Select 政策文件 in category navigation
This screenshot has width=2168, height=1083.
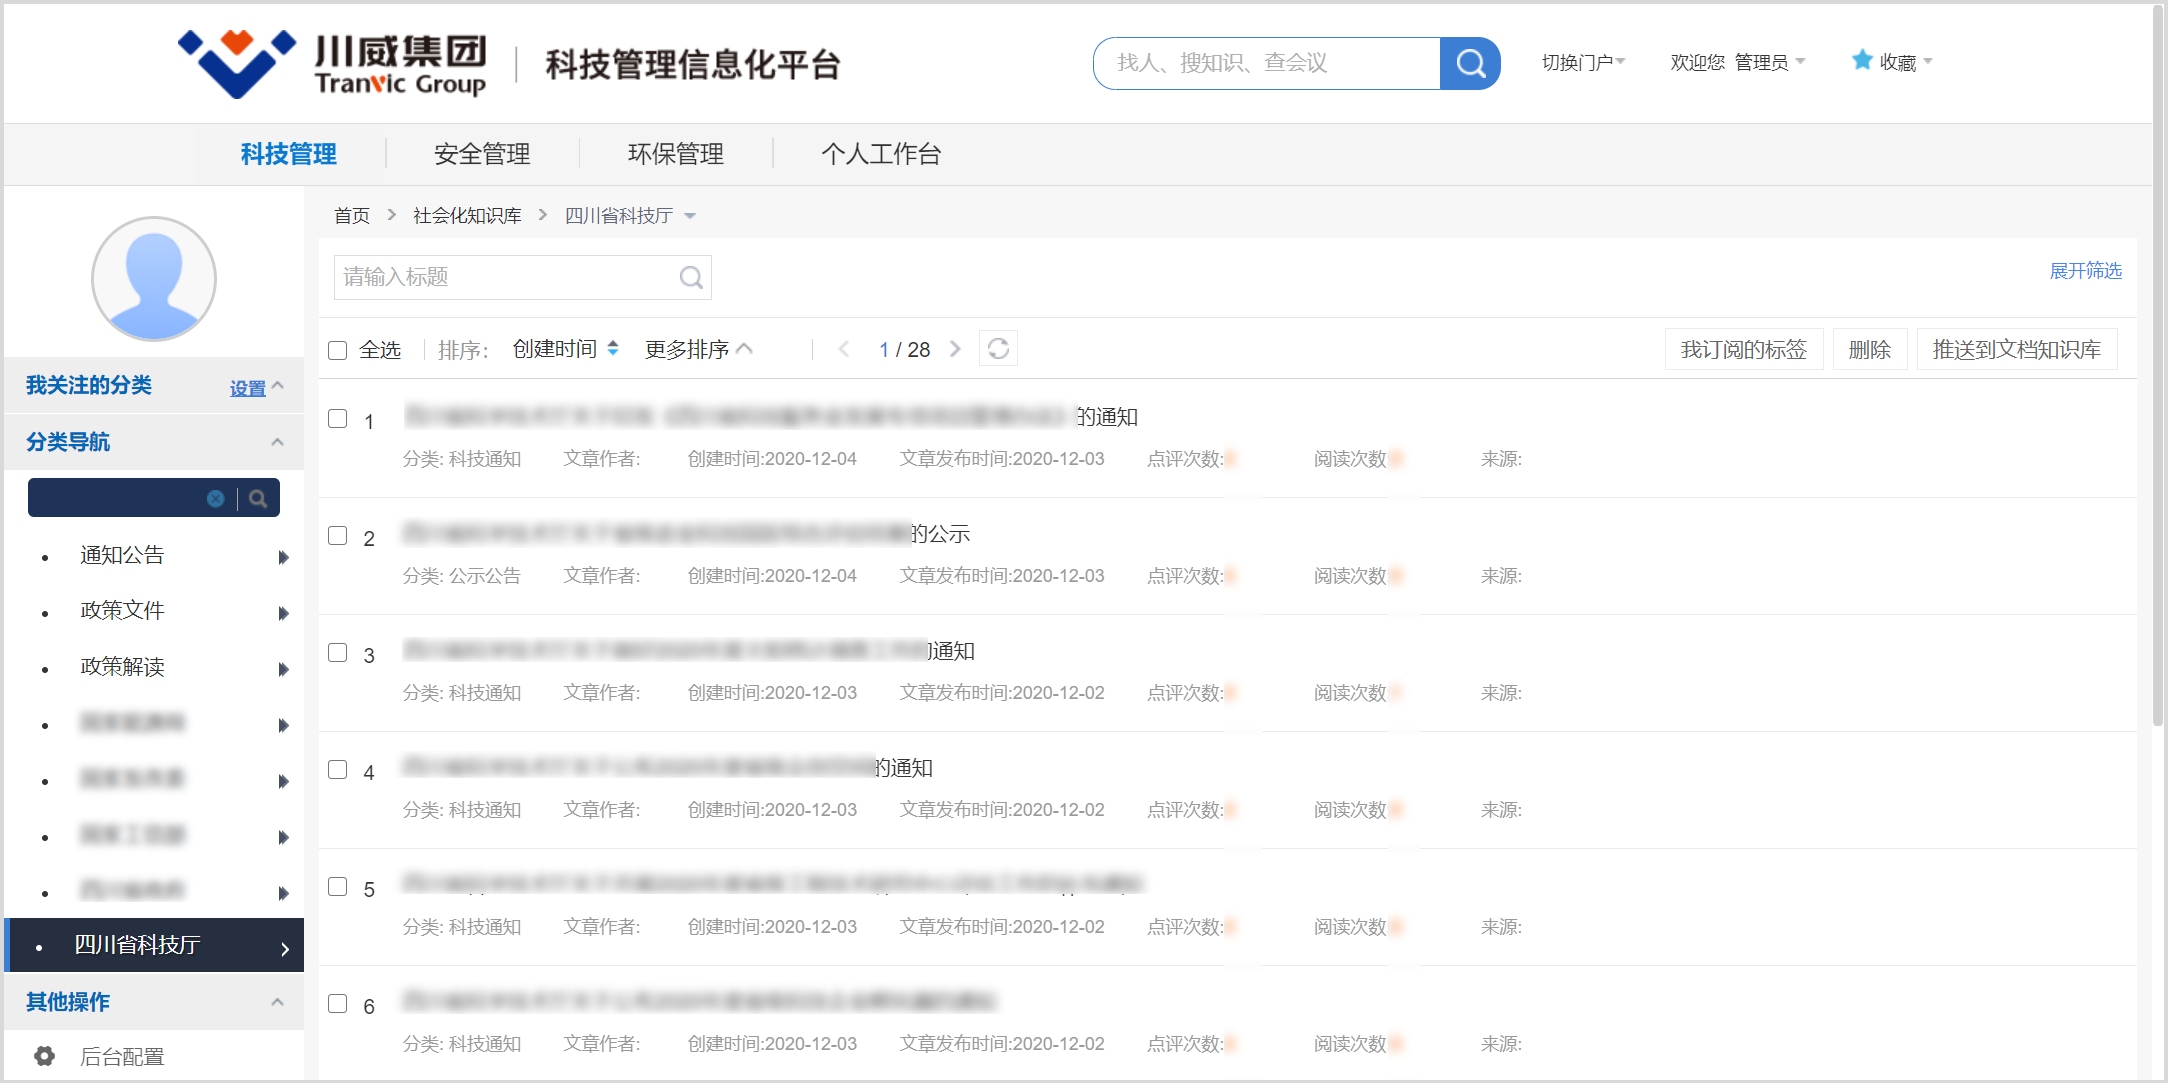coord(122,610)
